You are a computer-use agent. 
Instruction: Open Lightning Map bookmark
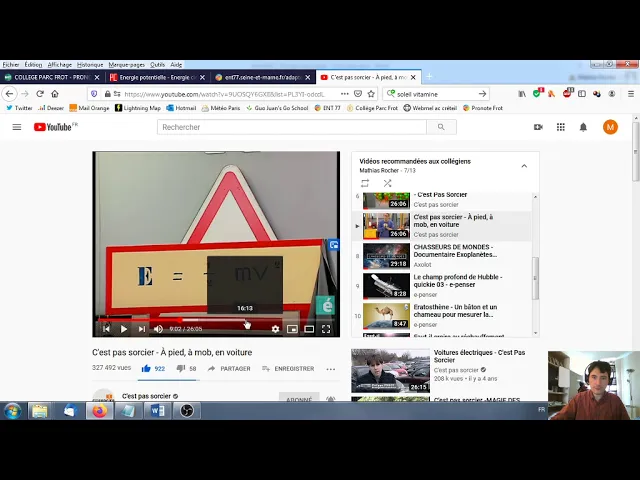(x=138, y=108)
